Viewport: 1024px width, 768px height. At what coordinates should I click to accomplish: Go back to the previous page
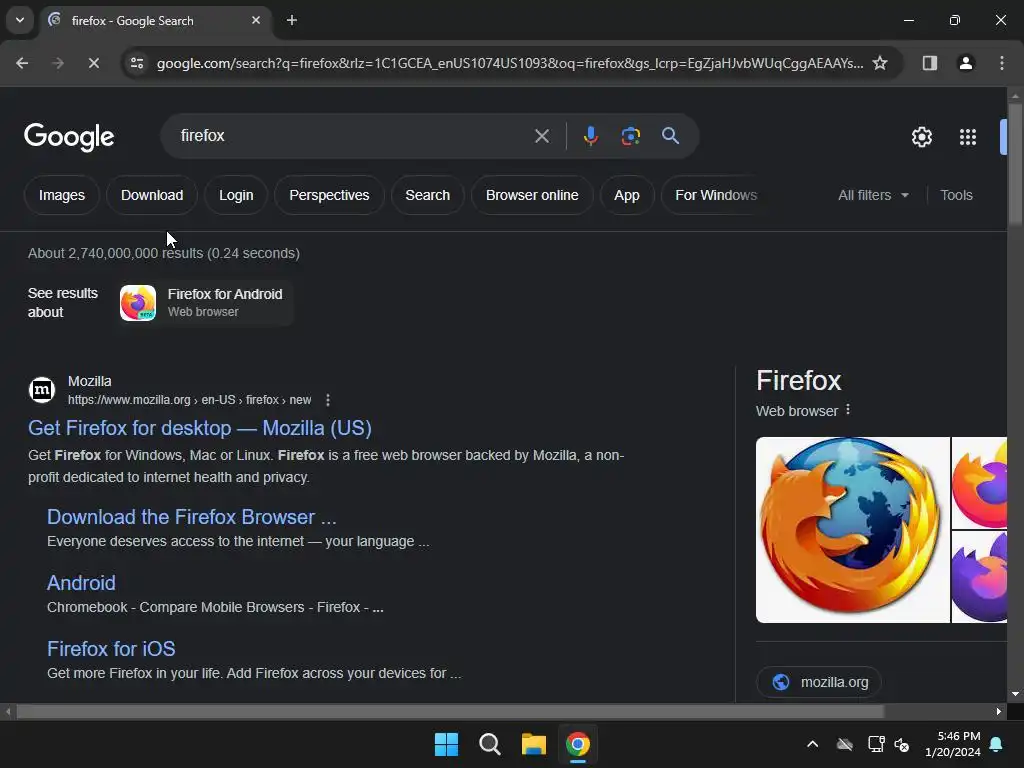22,63
